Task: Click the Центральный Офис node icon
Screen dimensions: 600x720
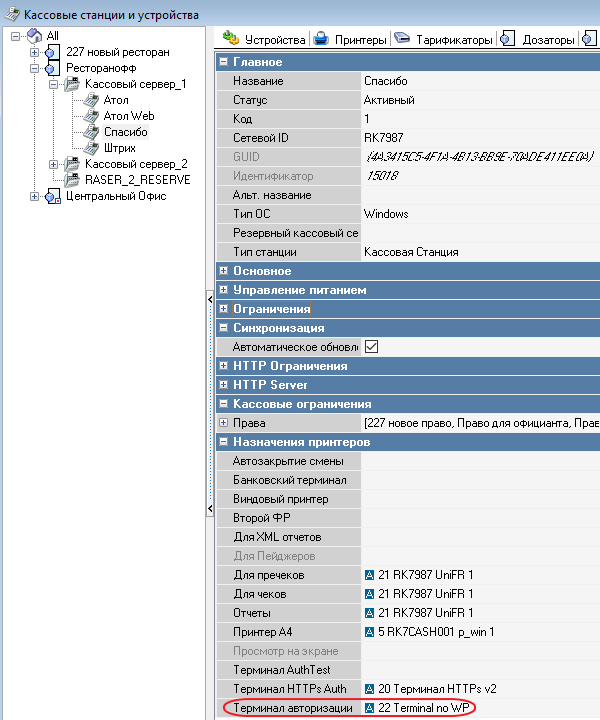Action: point(53,196)
